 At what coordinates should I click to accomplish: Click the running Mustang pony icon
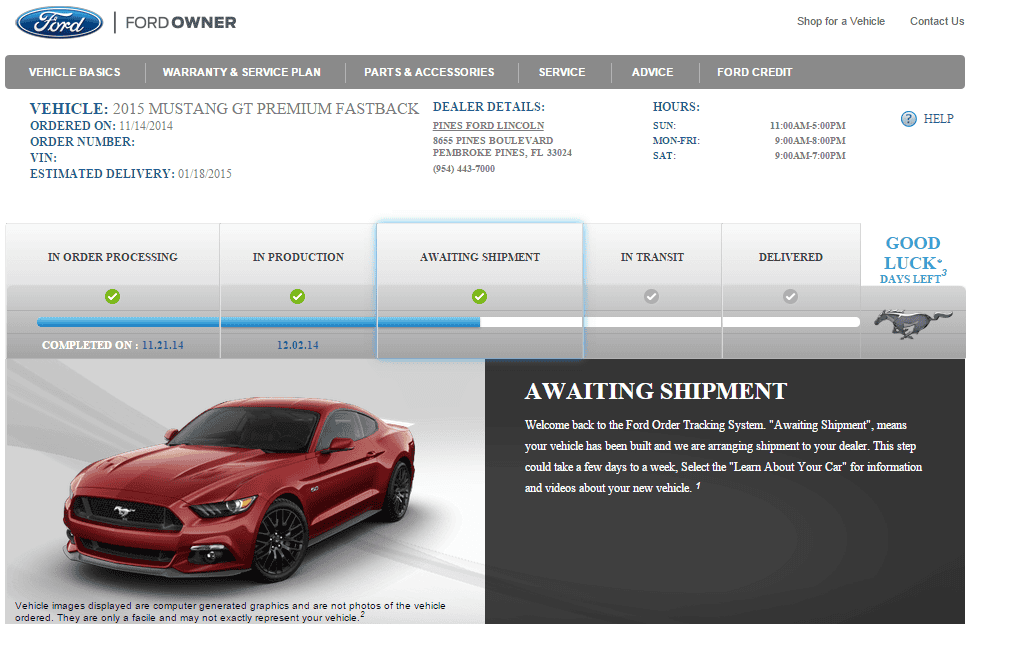(x=913, y=323)
